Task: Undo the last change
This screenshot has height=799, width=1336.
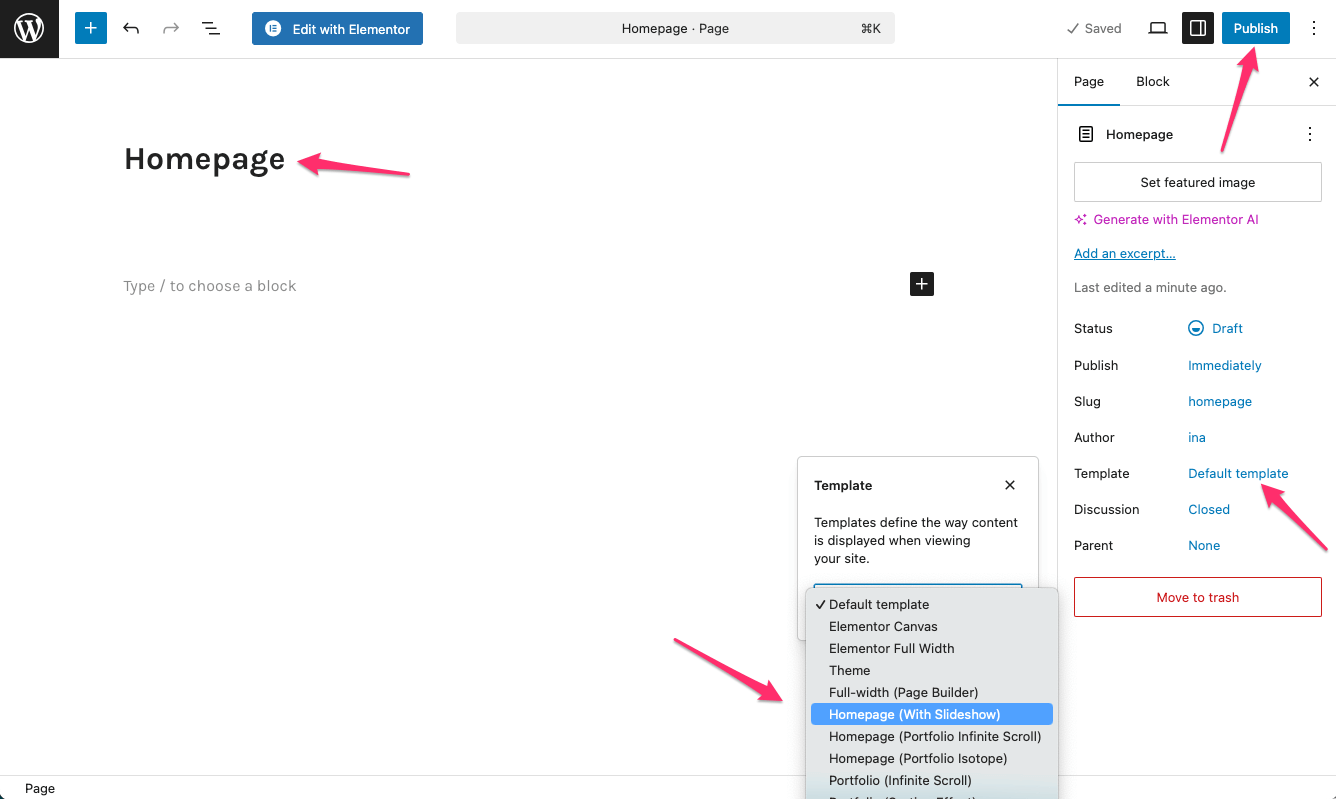Action: (131, 28)
